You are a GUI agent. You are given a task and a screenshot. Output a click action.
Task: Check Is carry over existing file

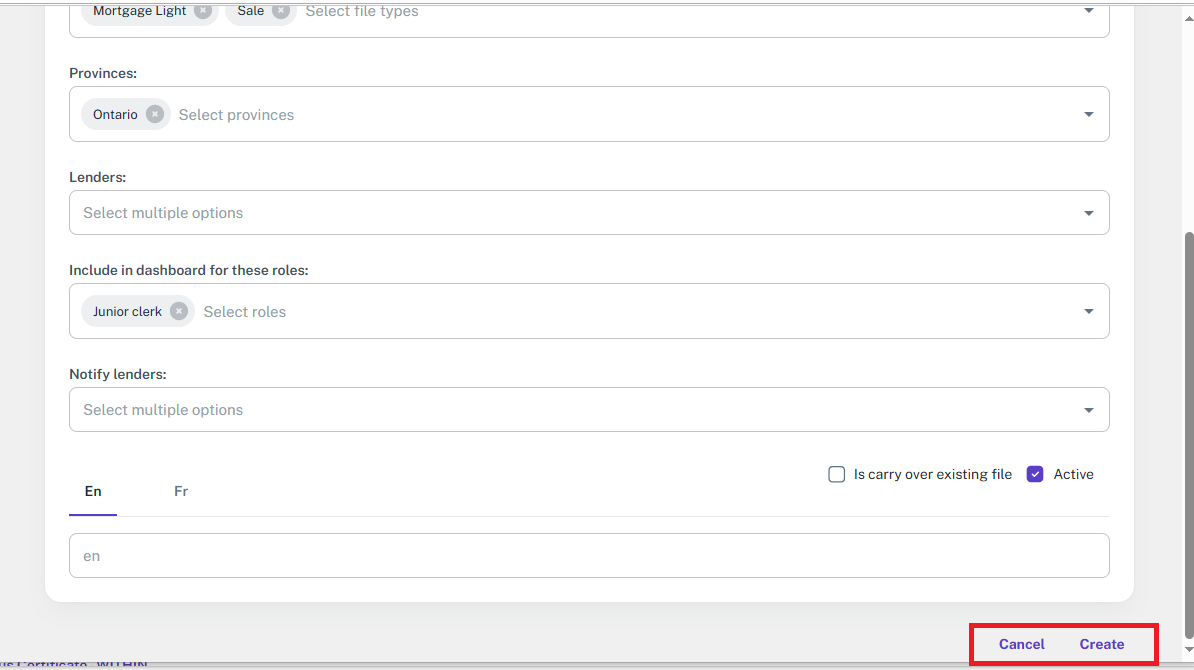pos(837,474)
